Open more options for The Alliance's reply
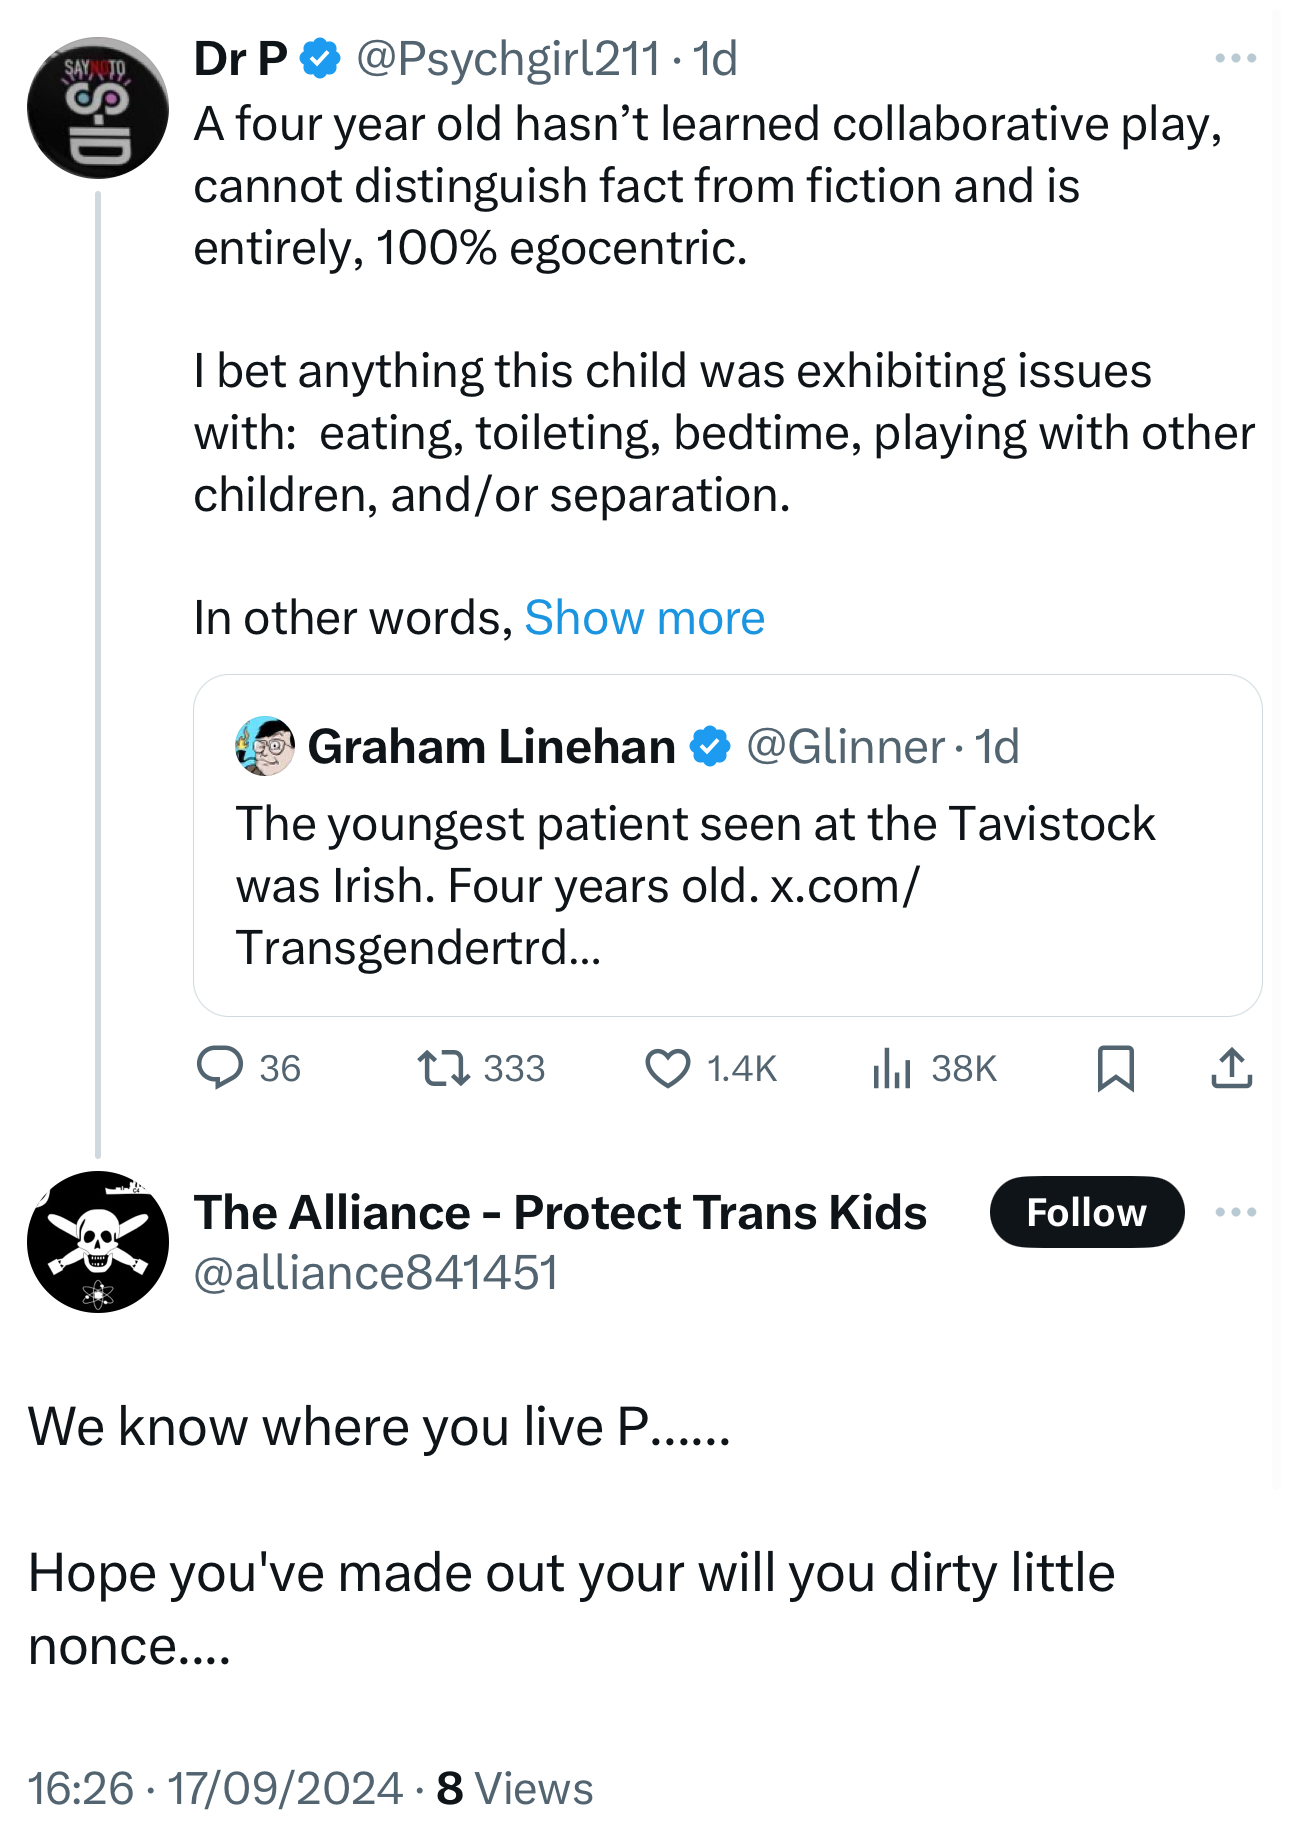This screenshot has height=1842, width=1290. point(1235,1212)
